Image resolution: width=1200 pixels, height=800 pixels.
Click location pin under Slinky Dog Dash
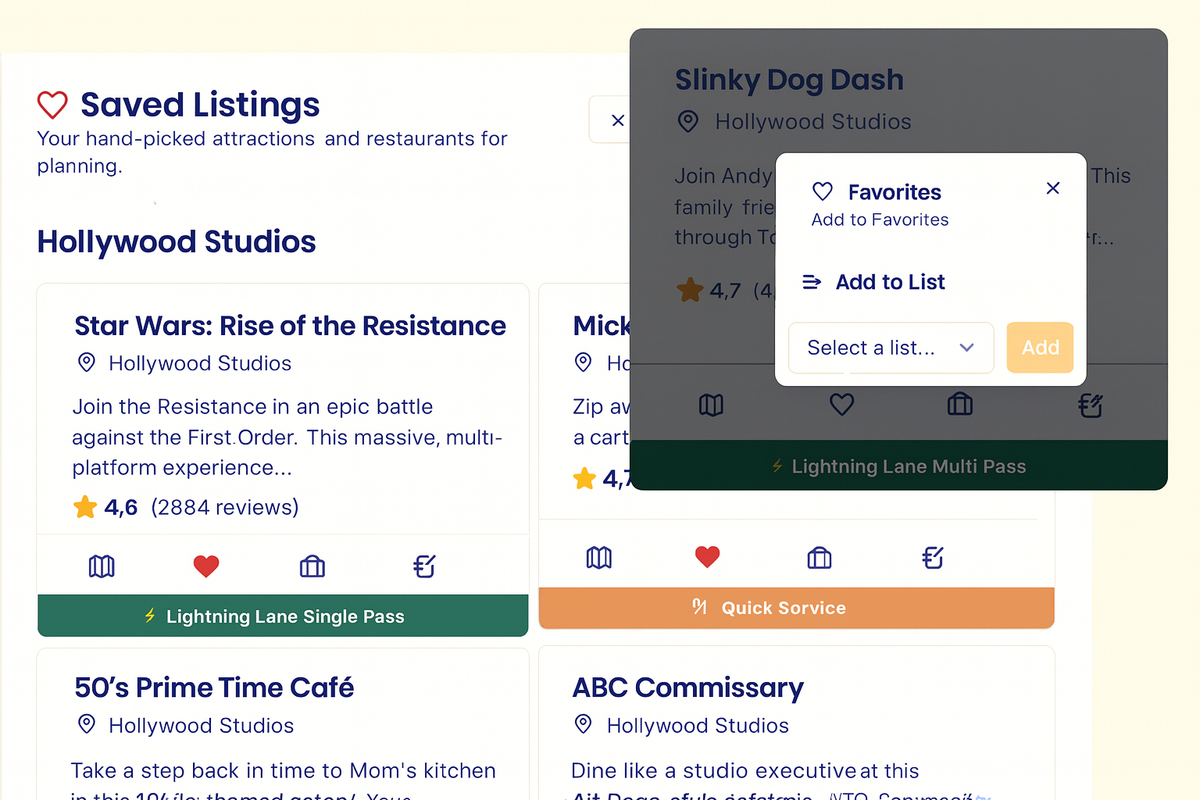point(687,122)
